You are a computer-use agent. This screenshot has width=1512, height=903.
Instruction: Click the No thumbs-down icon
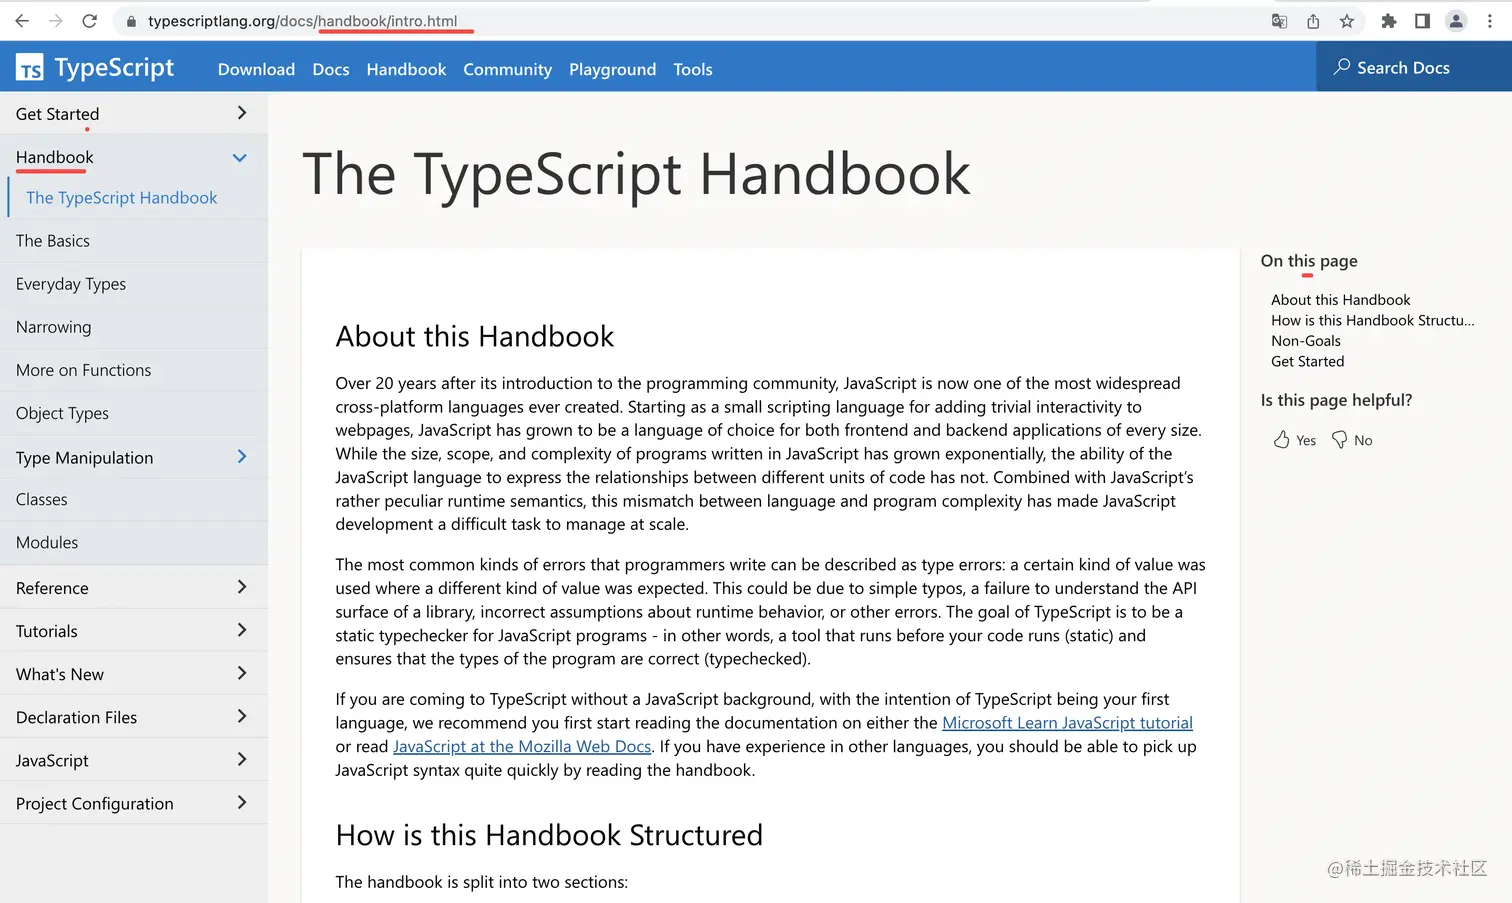pos(1339,440)
